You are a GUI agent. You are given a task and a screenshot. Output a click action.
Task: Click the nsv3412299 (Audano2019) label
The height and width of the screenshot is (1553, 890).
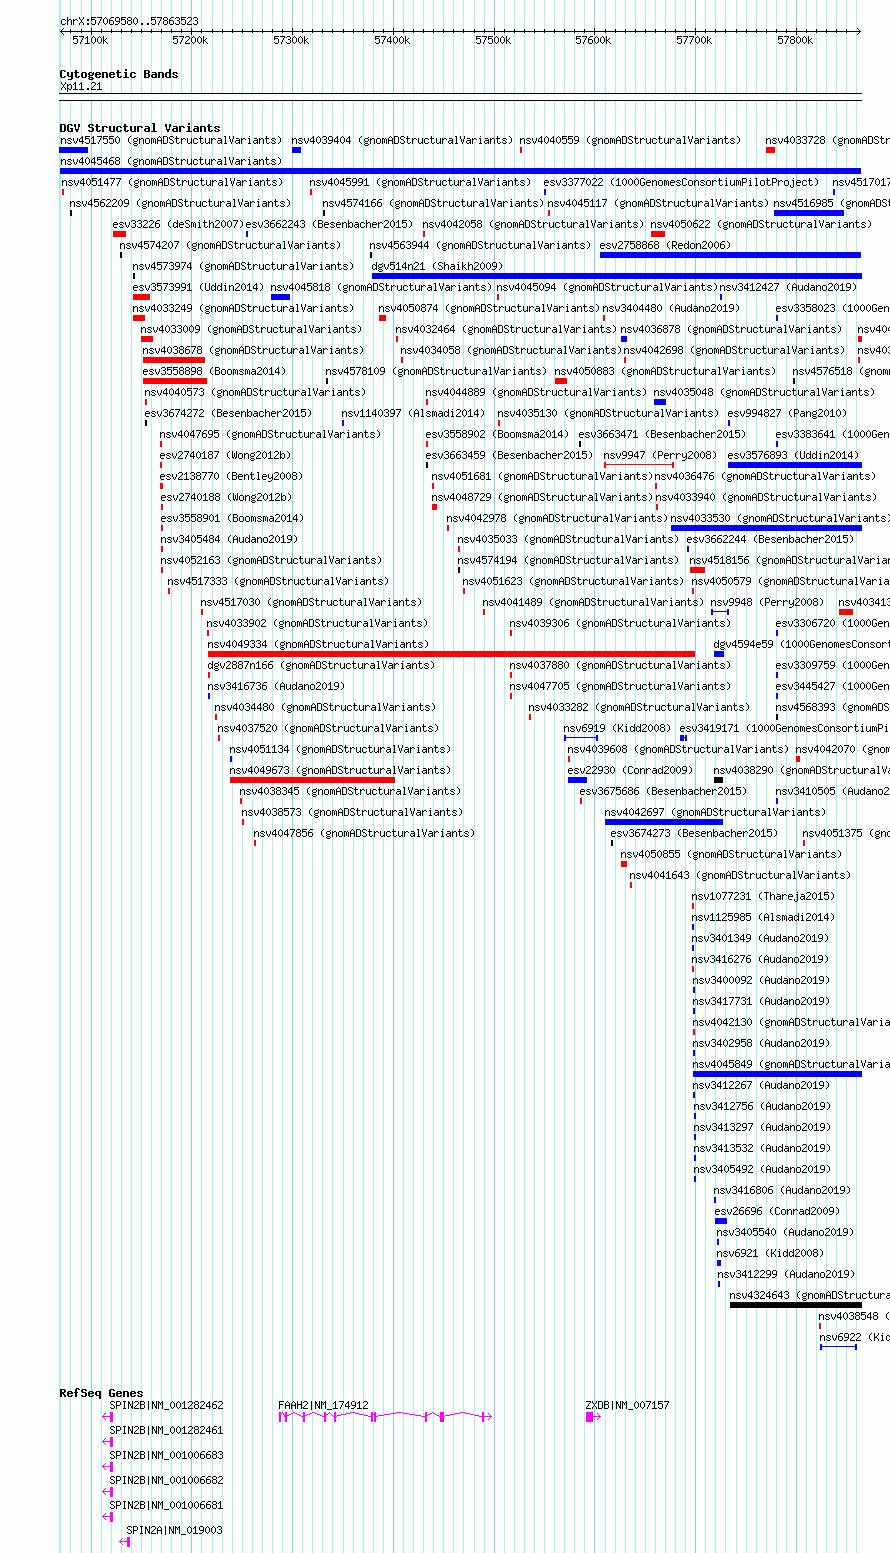pos(786,1274)
